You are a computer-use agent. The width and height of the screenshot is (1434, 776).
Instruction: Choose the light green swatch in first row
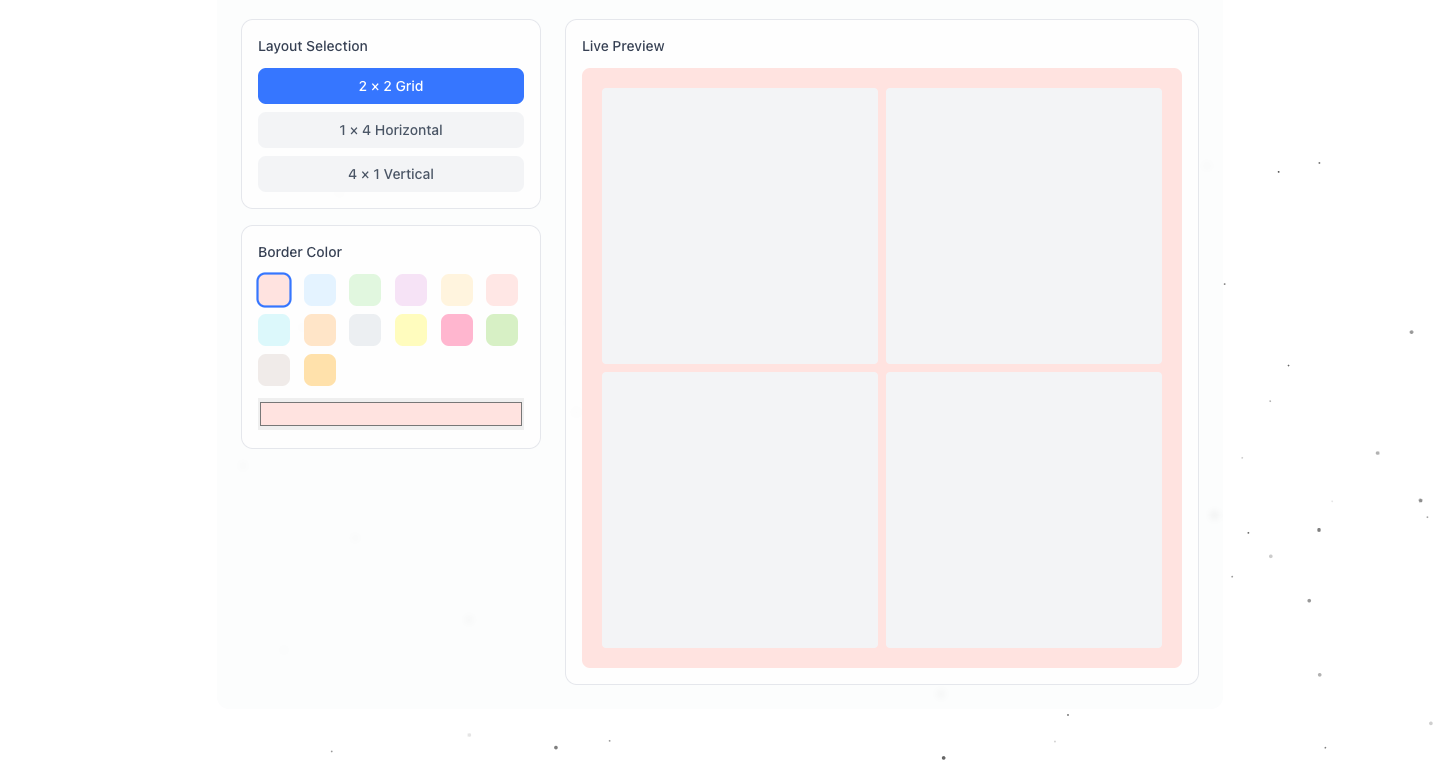coord(365,290)
